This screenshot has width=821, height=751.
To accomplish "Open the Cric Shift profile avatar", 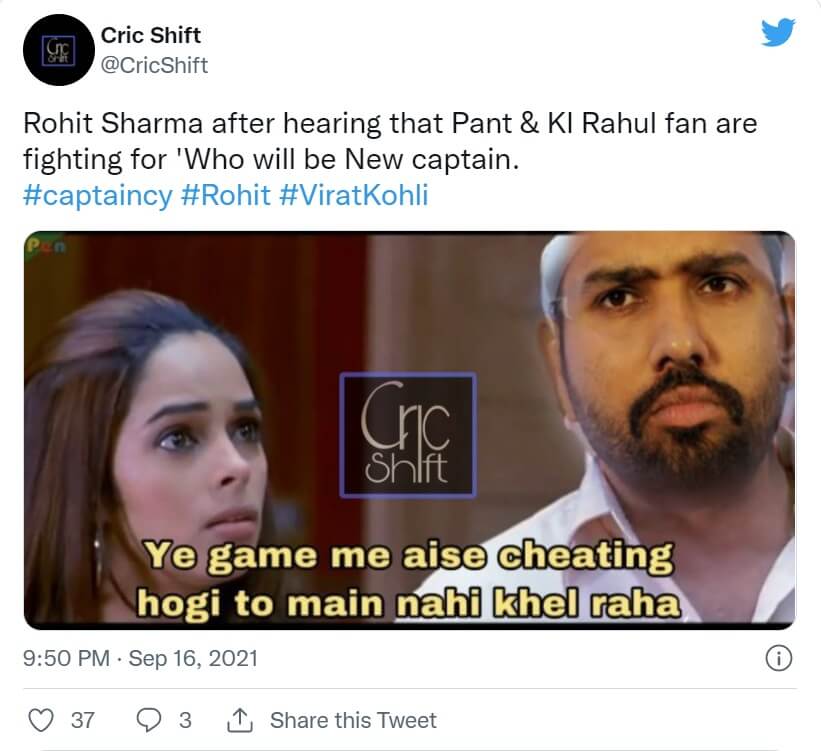I will 59,50.
